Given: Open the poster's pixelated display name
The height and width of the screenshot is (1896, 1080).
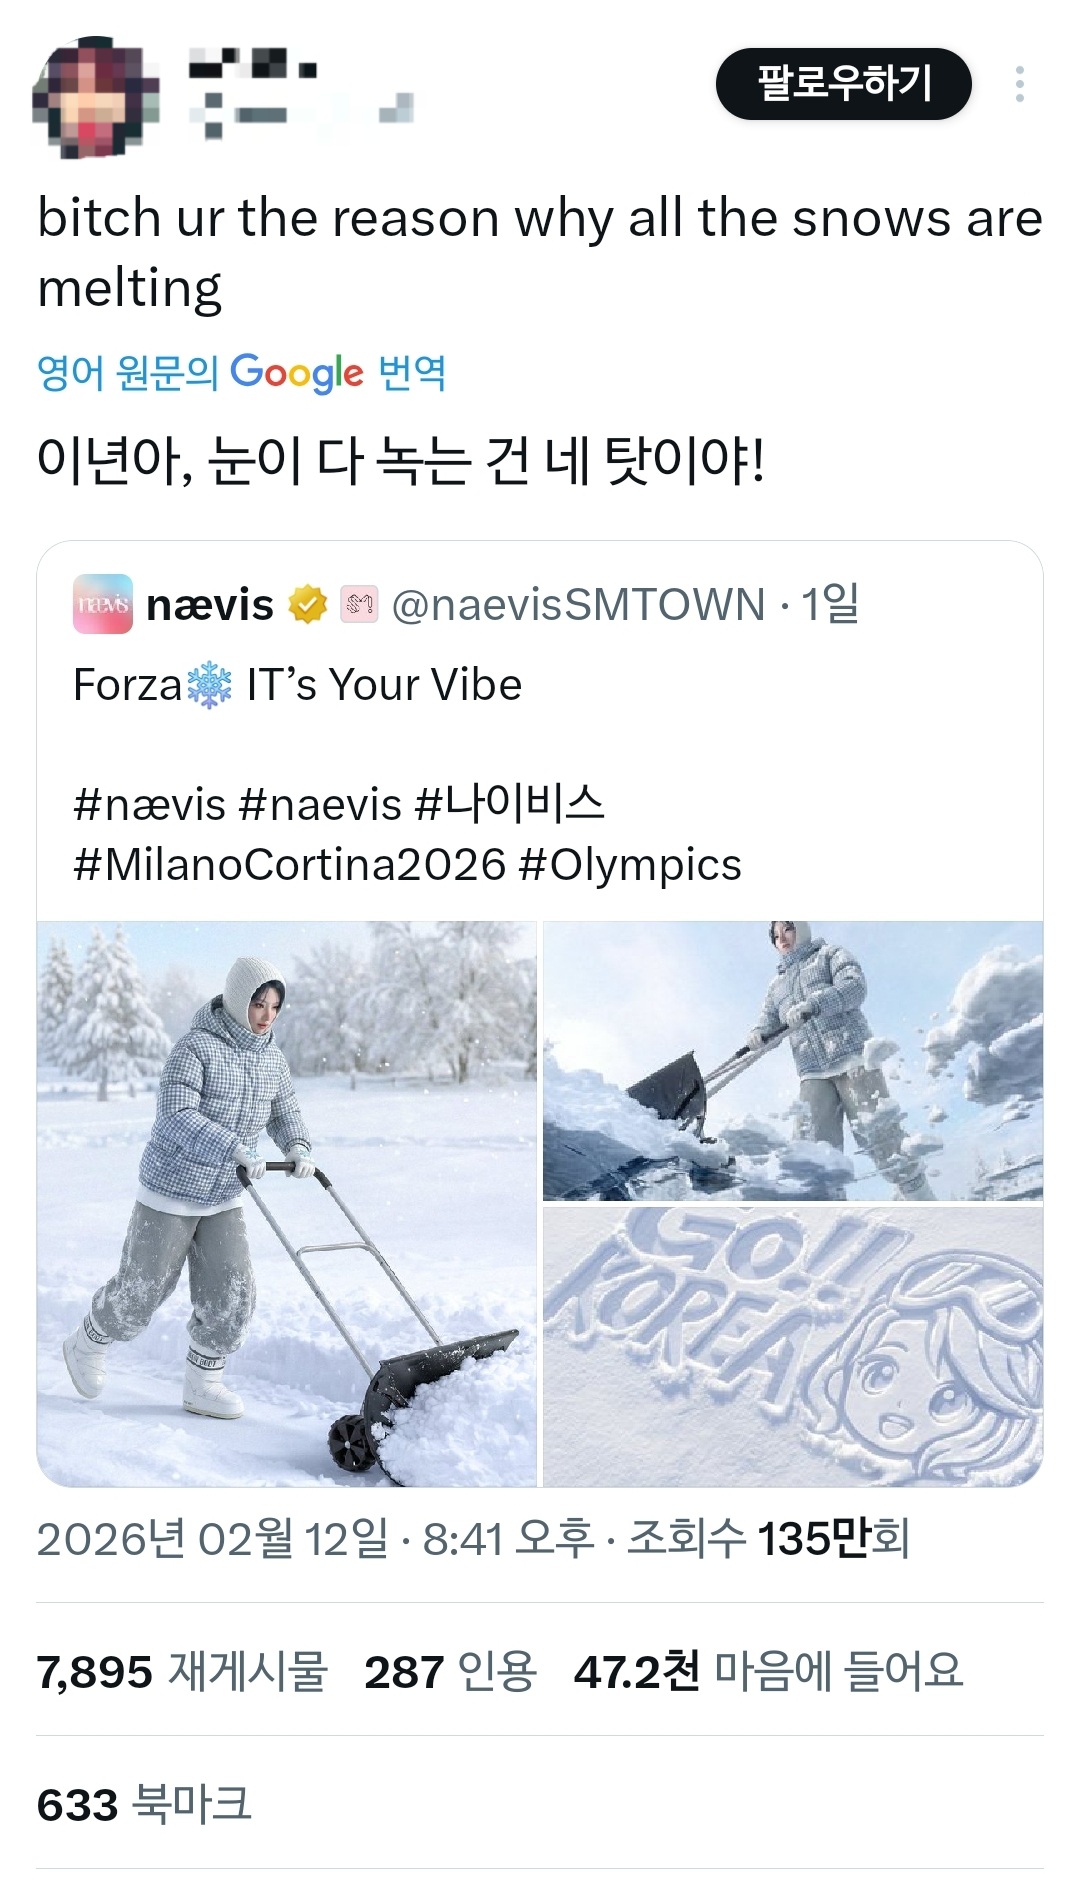Looking at the screenshot, I should 253,69.
